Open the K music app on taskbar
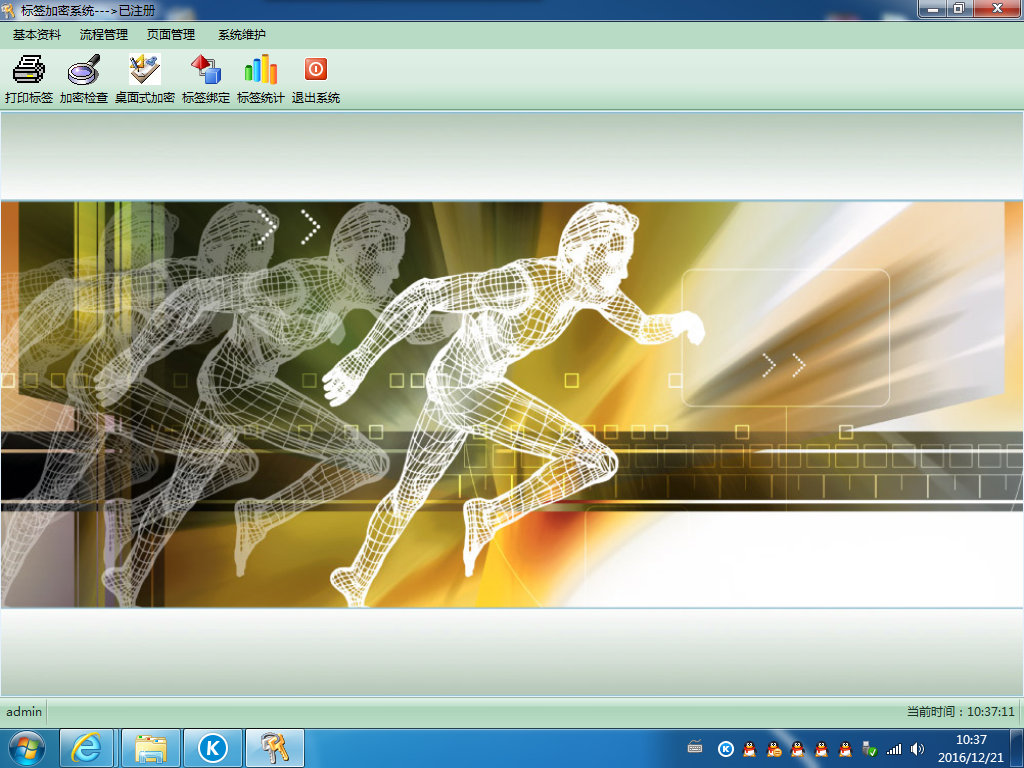The height and width of the screenshot is (768, 1024). click(x=213, y=748)
